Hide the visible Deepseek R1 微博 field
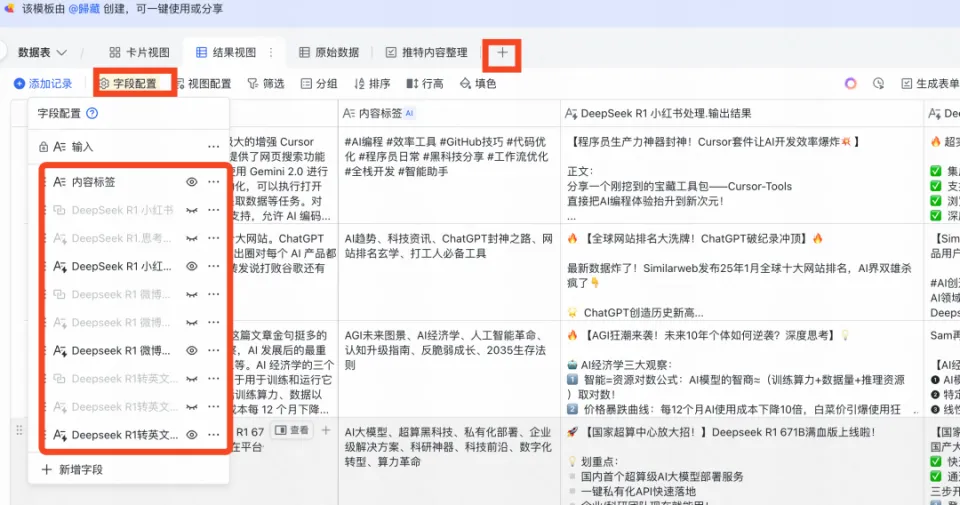Image resolution: width=960 pixels, height=505 pixels. pos(192,351)
